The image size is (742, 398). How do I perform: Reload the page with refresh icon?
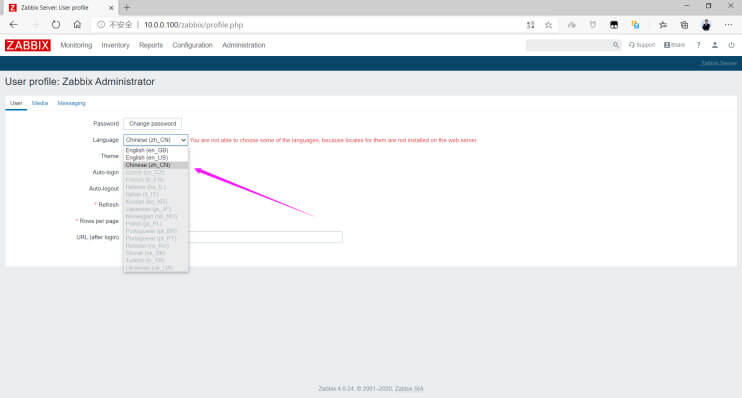[x=56, y=25]
